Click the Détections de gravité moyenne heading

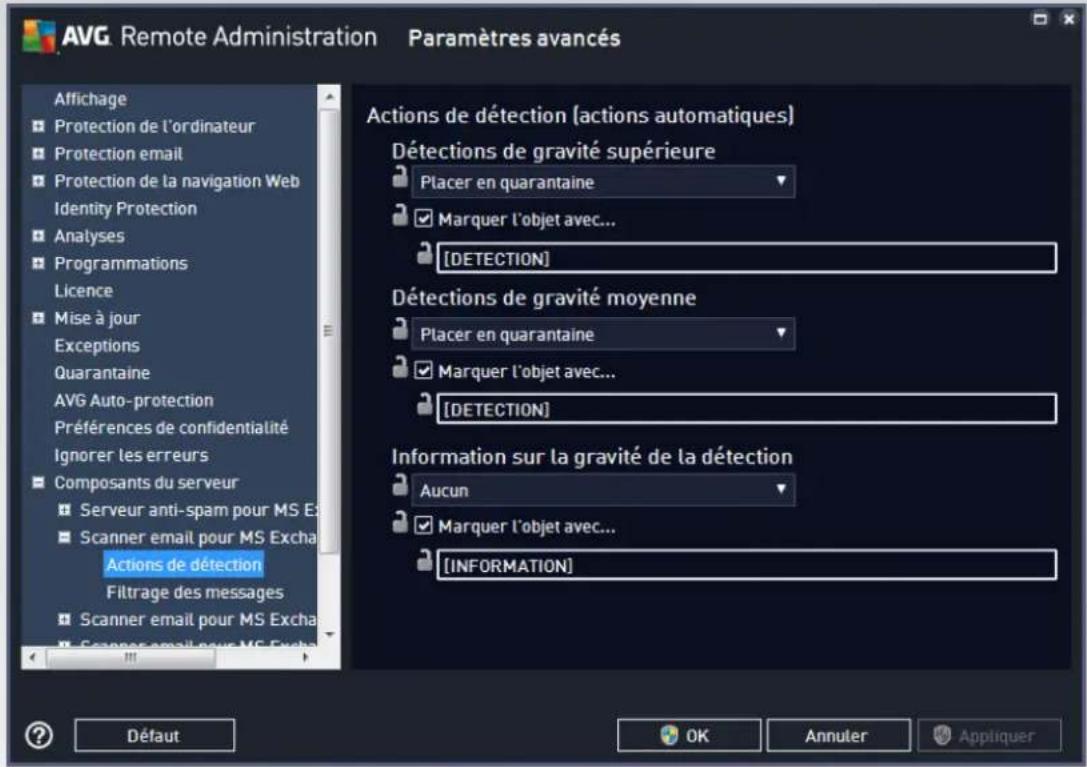[544, 298]
